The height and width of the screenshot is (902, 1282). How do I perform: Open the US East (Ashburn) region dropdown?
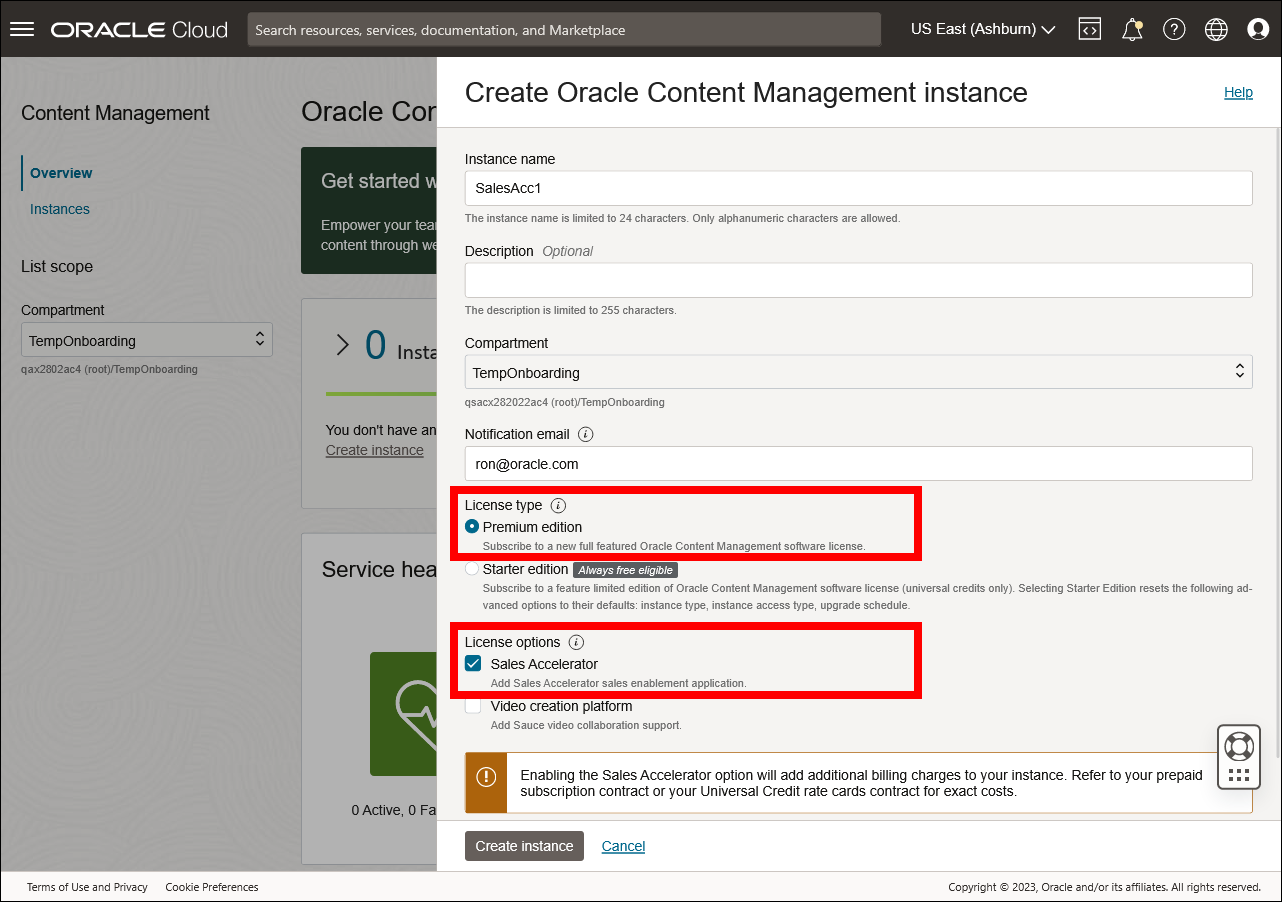[x=981, y=29]
